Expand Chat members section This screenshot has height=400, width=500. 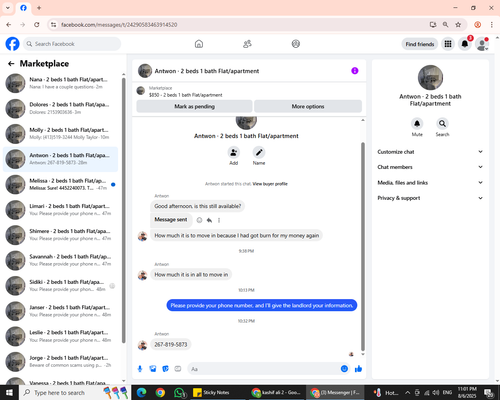click(430, 167)
